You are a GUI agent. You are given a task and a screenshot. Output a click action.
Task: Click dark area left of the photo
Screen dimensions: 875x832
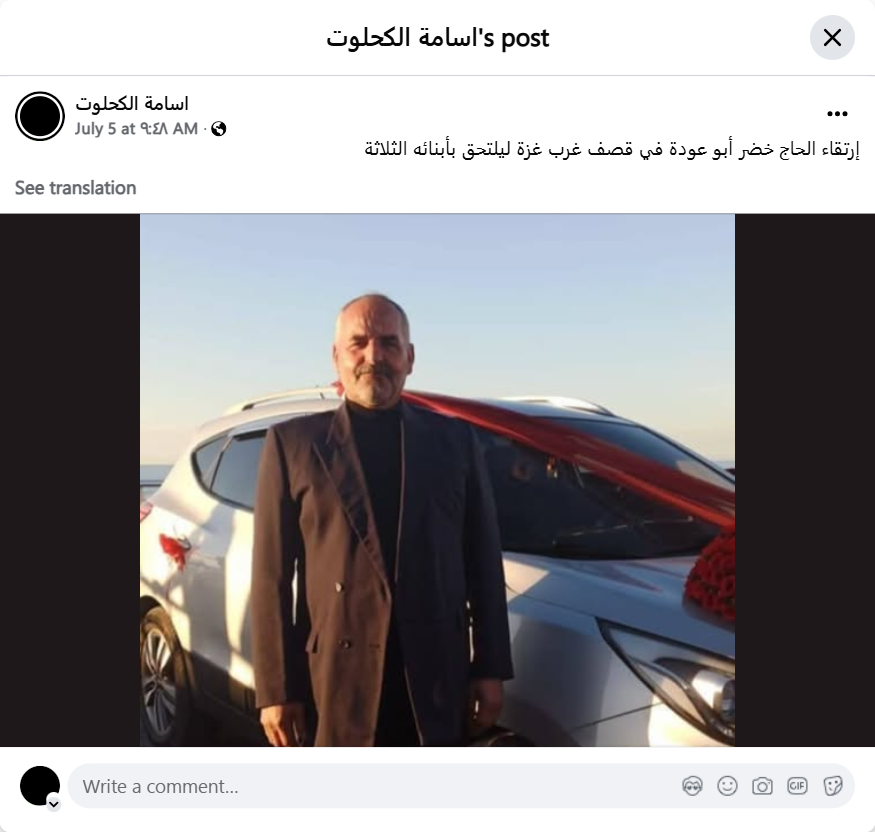coord(70,480)
